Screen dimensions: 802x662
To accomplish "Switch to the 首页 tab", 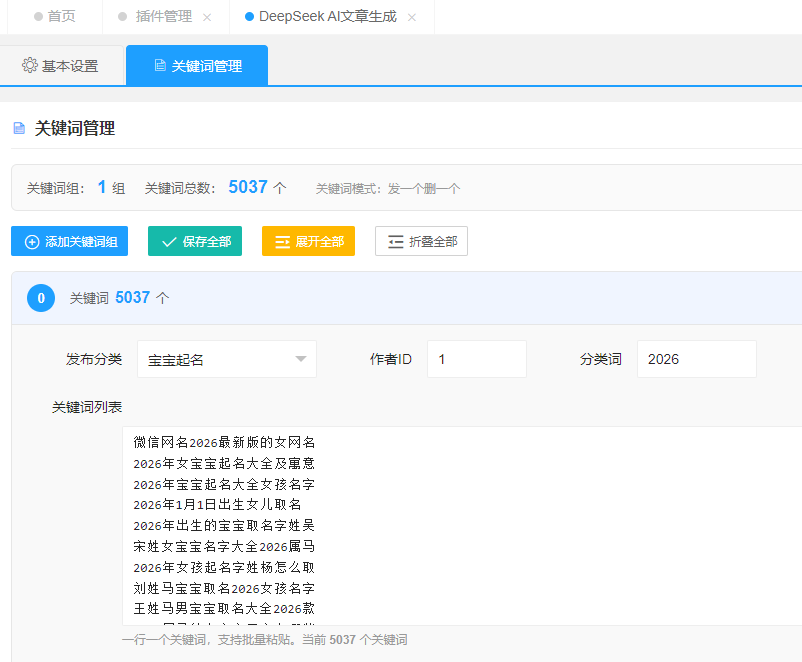I will pyautogui.click(x=61, y=17).
